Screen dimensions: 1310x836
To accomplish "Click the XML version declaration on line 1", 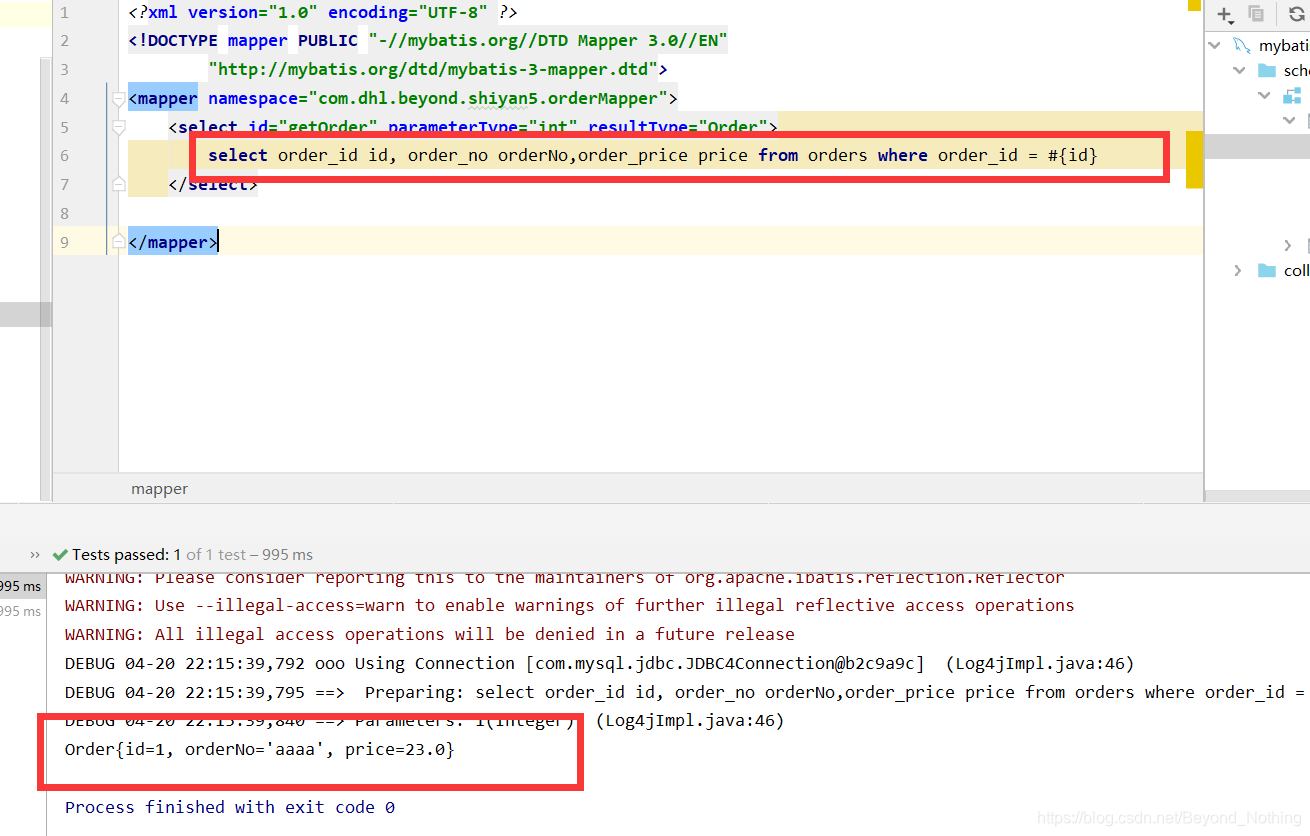I will tap(323, 13).
